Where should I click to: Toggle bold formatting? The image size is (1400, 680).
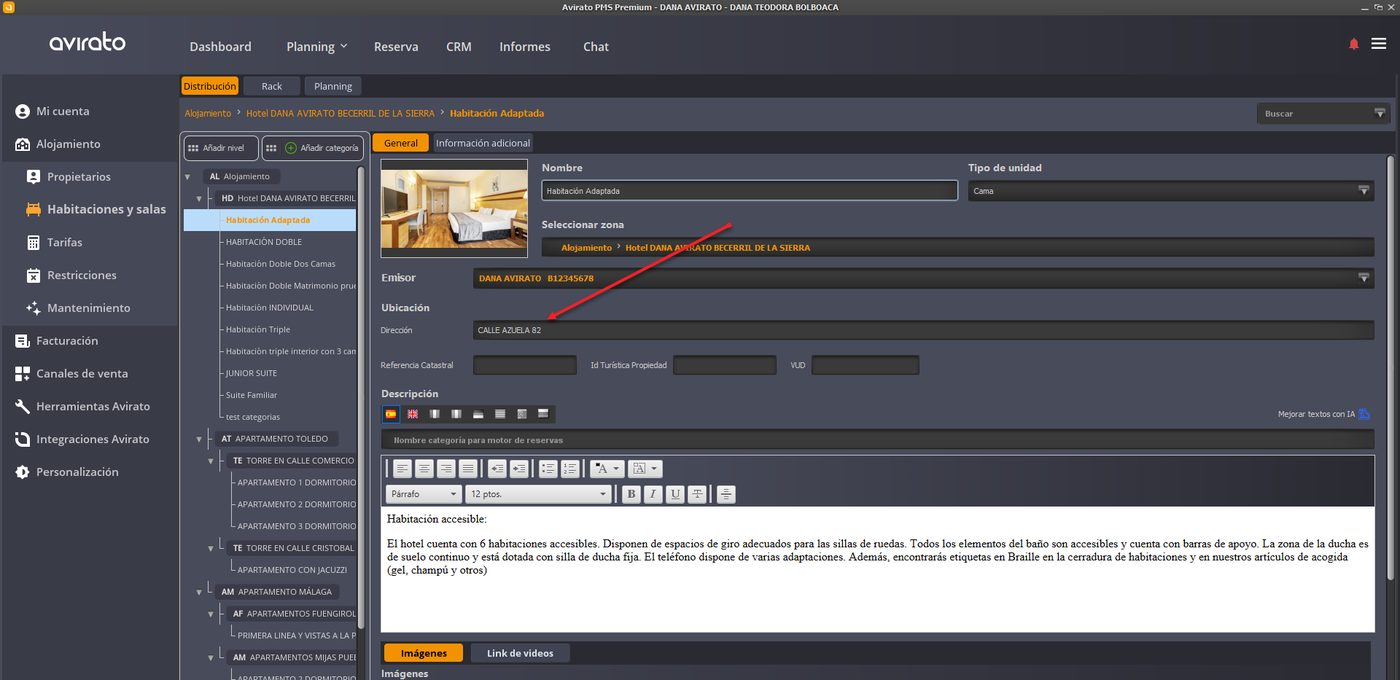(631, 494)
